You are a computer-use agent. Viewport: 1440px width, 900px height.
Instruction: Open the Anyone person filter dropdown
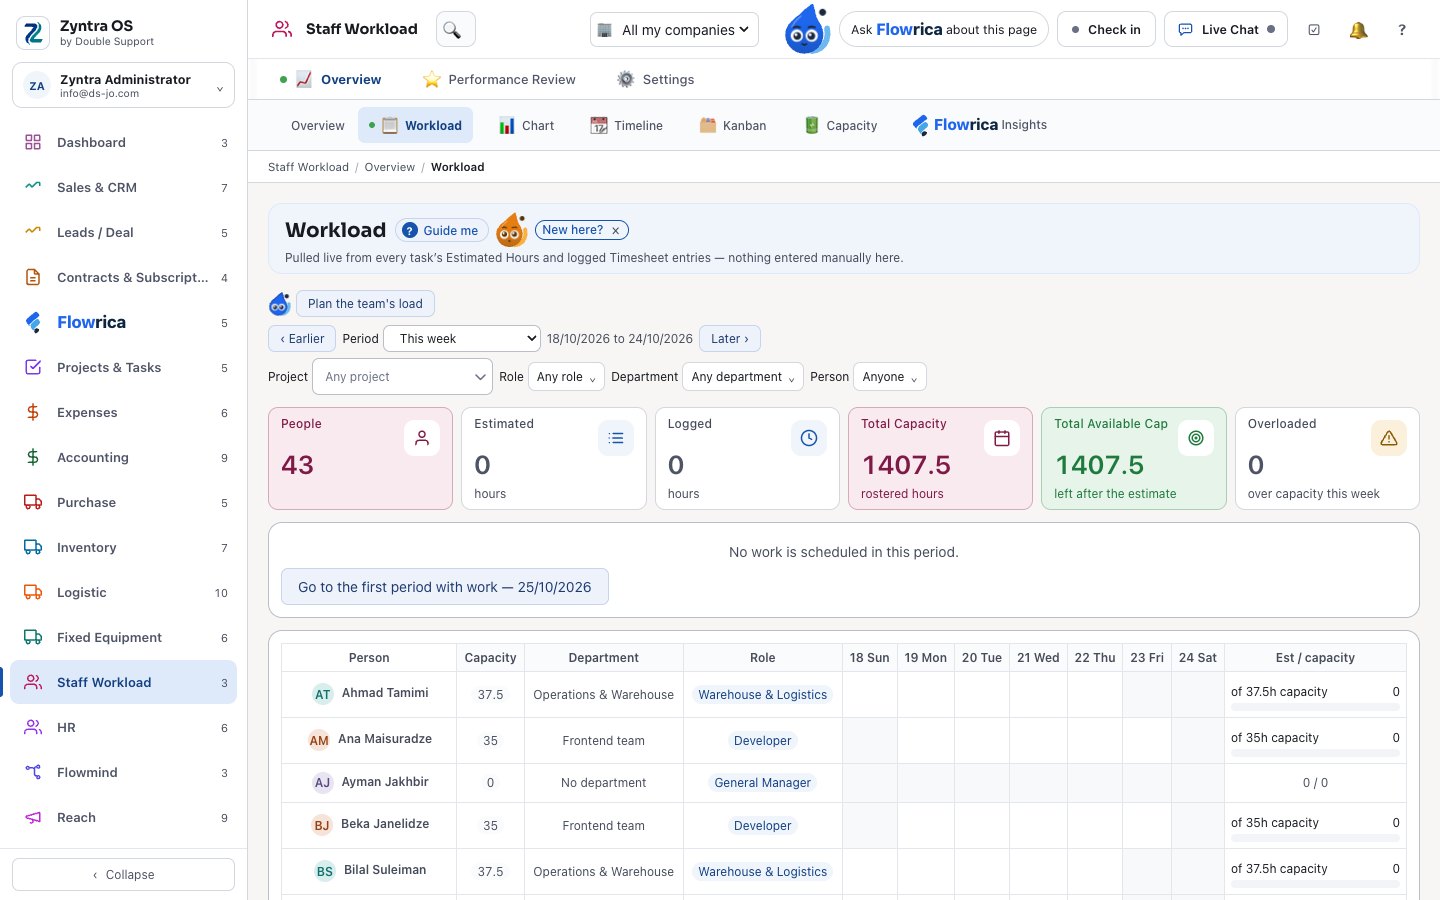(890, 377)
